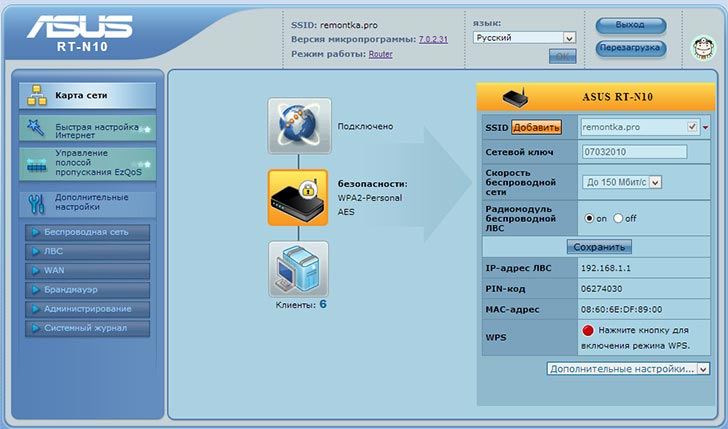The height and width of the screenshot is (429, 728).
Task: Open the language dropdown Русский
Action: click(x=524, y=38)
